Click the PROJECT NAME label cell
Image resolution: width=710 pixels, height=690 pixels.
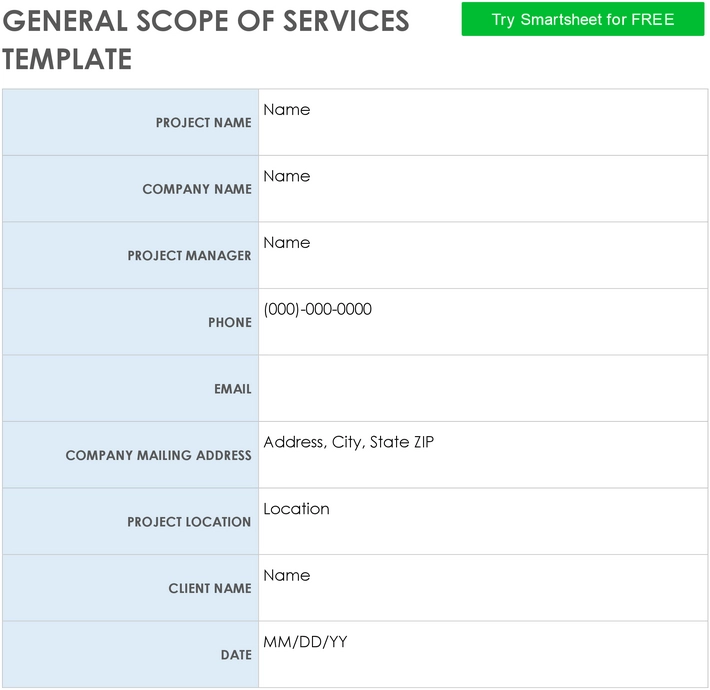click(x=131, y=122)
